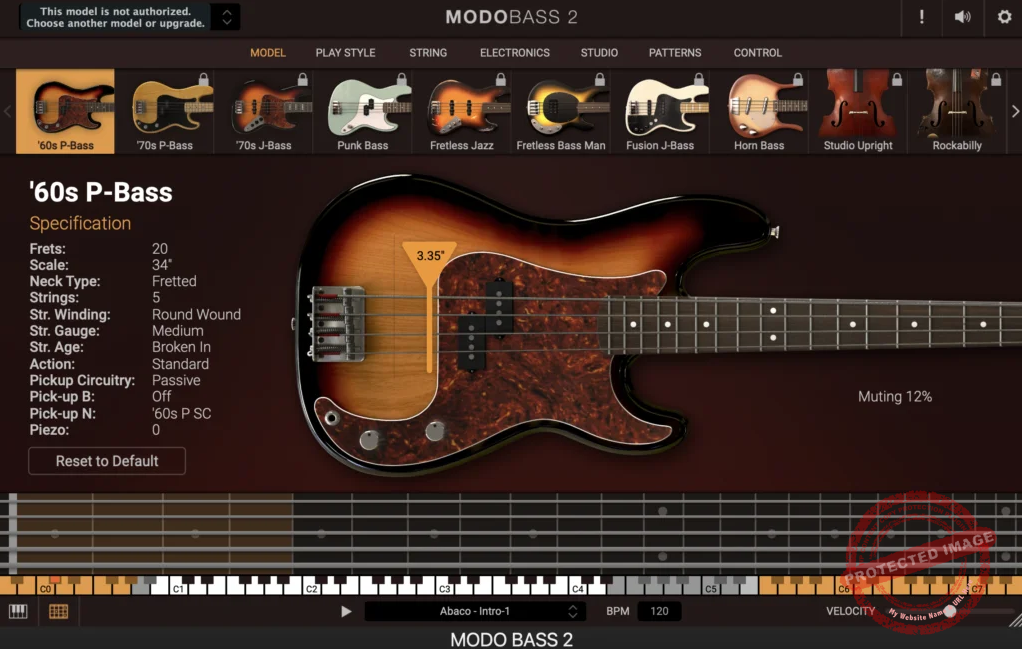Screen dimensions: 1022x649
Task: Select the '70s P-Bass model
Action: pyautogui.click(x=165, y=111)
